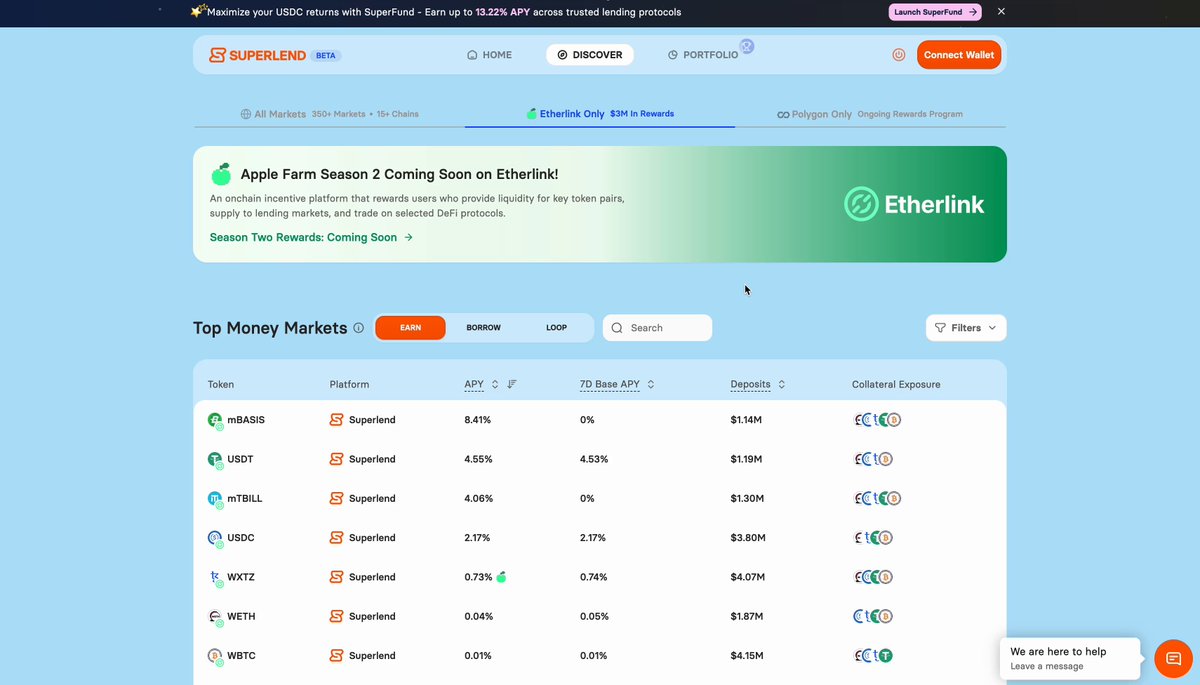This screenshot has width=1200, height=685.
Task: Click the BETA badge
Action: (326, 56)
